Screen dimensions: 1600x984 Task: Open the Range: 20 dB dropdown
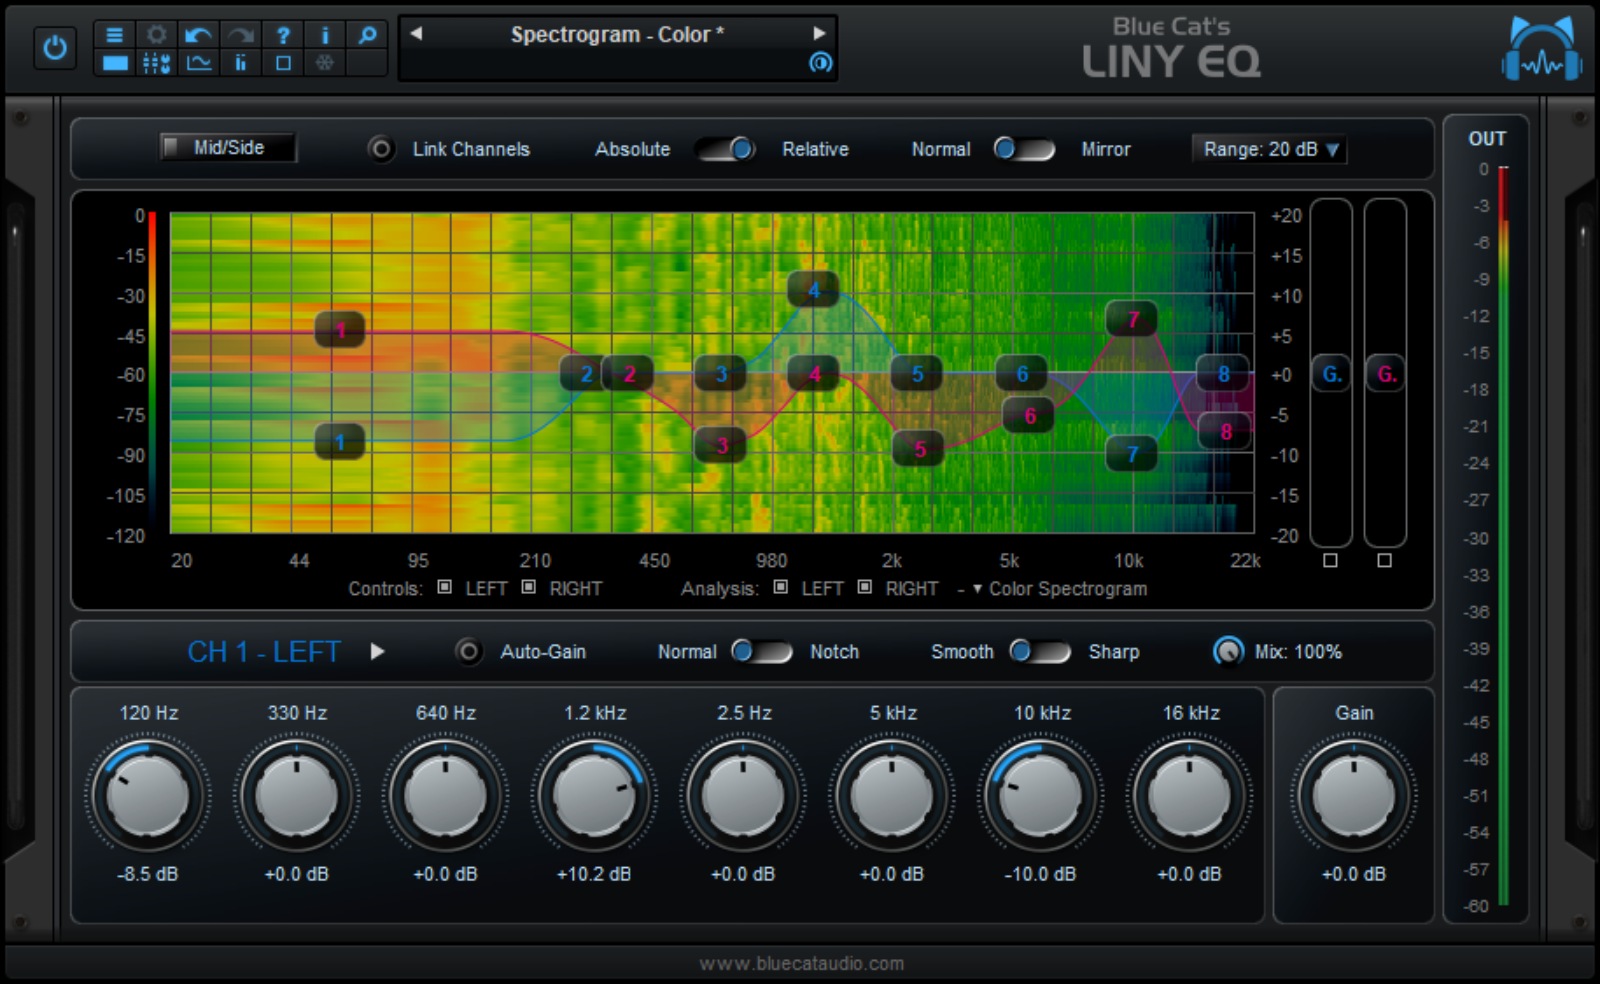pos(1268,149)
